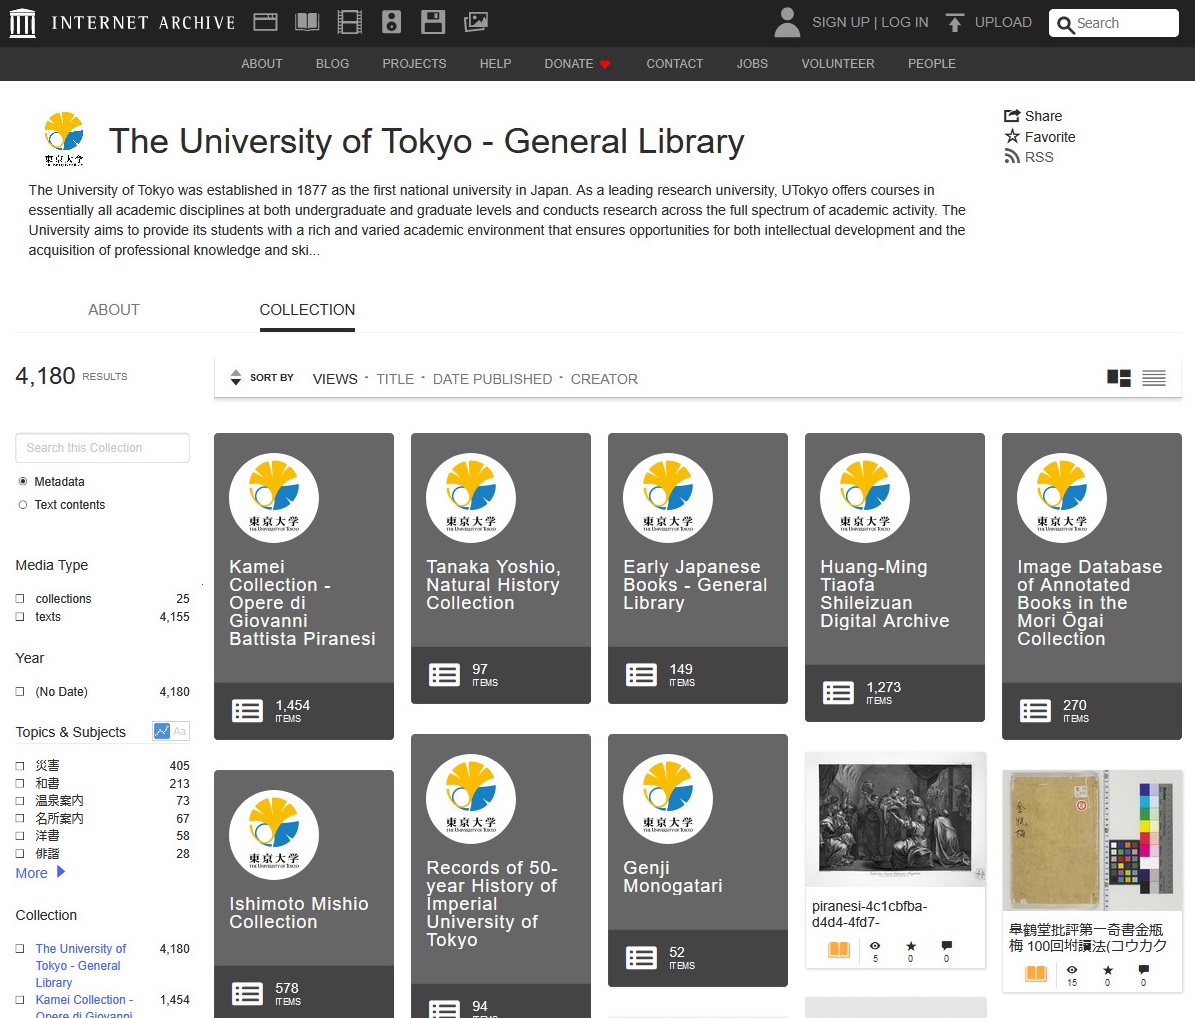Viewport: 1195px width, 1018px height.
Task: Click the LOG IN link
Action: tap(905, 22)
